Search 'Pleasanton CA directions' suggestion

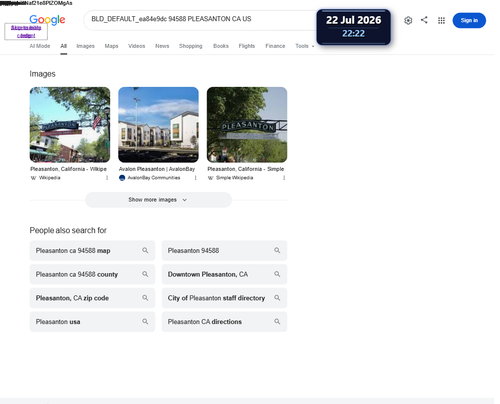224,322
